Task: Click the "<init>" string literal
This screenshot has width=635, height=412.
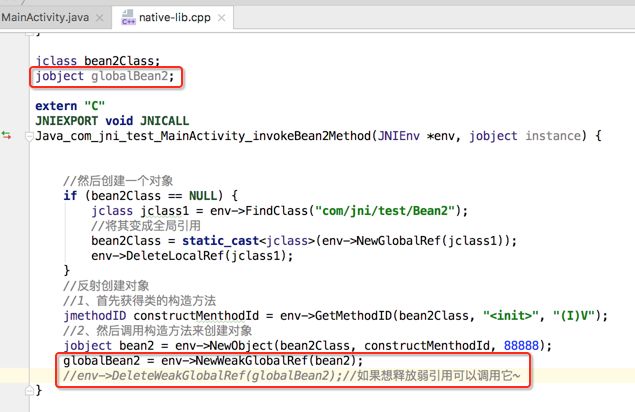Action: click(x=511, y=316)
